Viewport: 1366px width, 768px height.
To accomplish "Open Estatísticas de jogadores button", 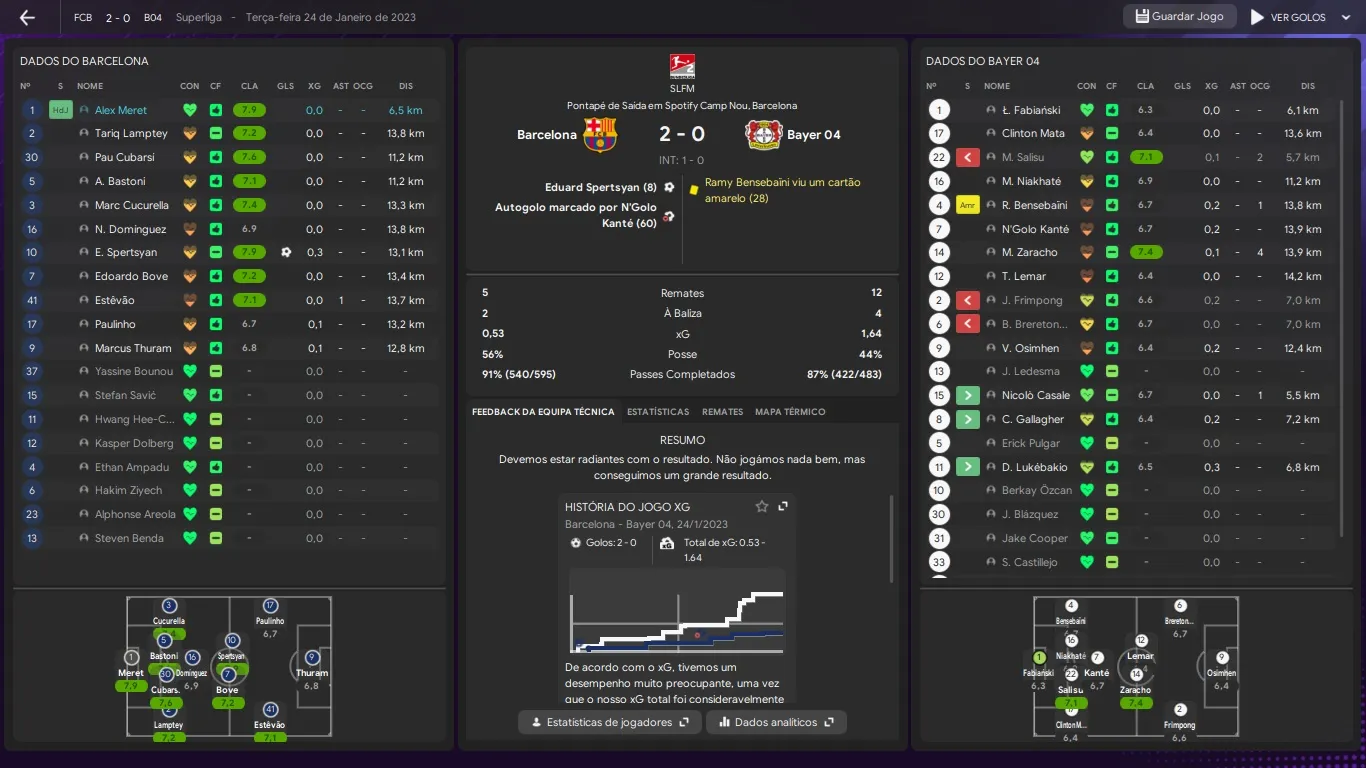I will pos(608,722).
